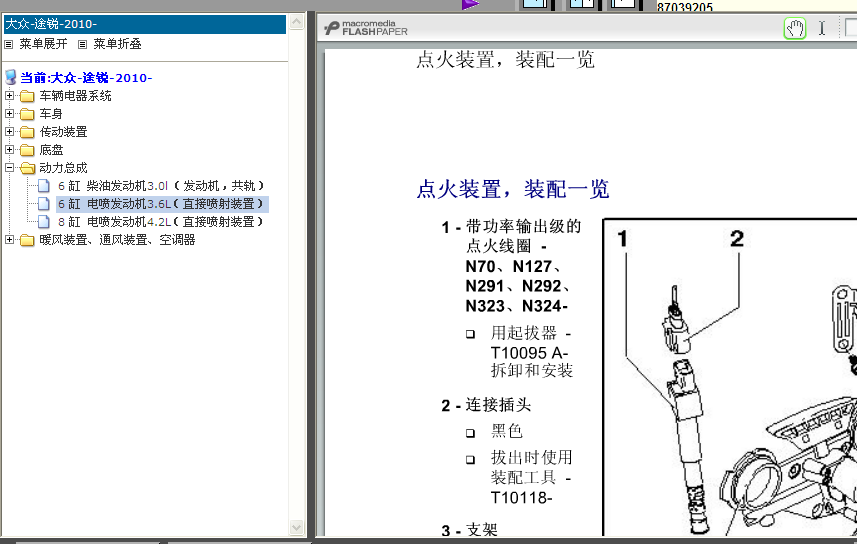Click the folder icon for 传动装置
The image size is (857, 544).
click(27, 132)
